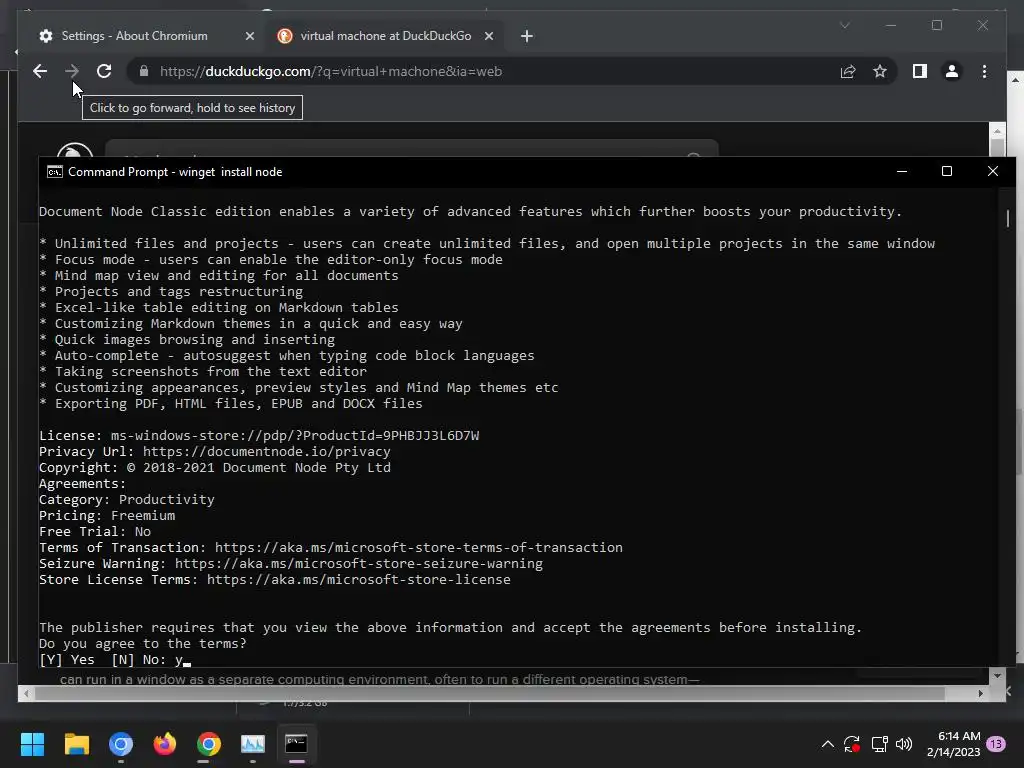Share this page icon in address bar
This screenshot has width=1024, height=768.
pyautogui.click(x=848, y=71)
